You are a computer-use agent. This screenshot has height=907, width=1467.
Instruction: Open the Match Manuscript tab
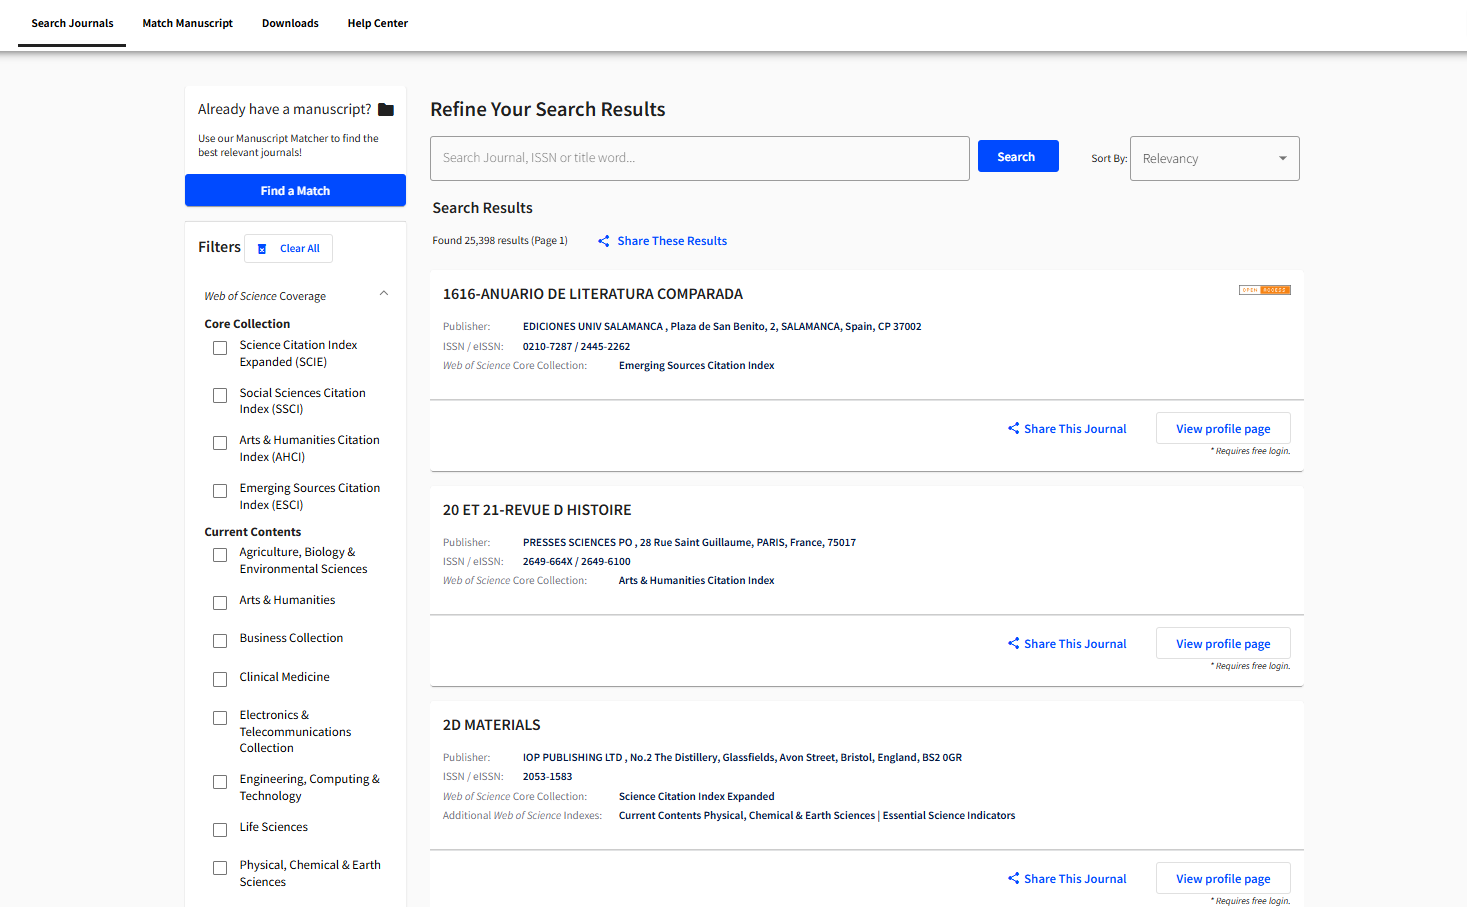[x=187, y=23]
